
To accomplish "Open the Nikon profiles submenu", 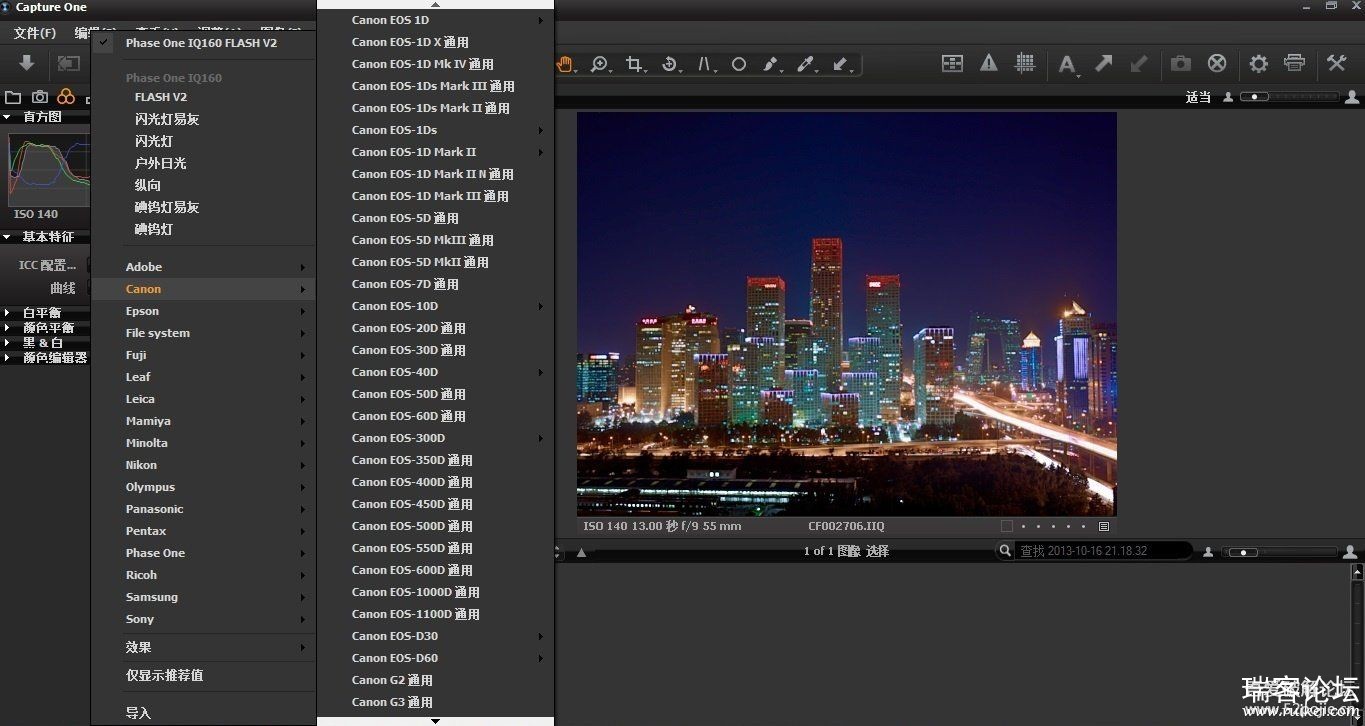I will tap(204, 465).
